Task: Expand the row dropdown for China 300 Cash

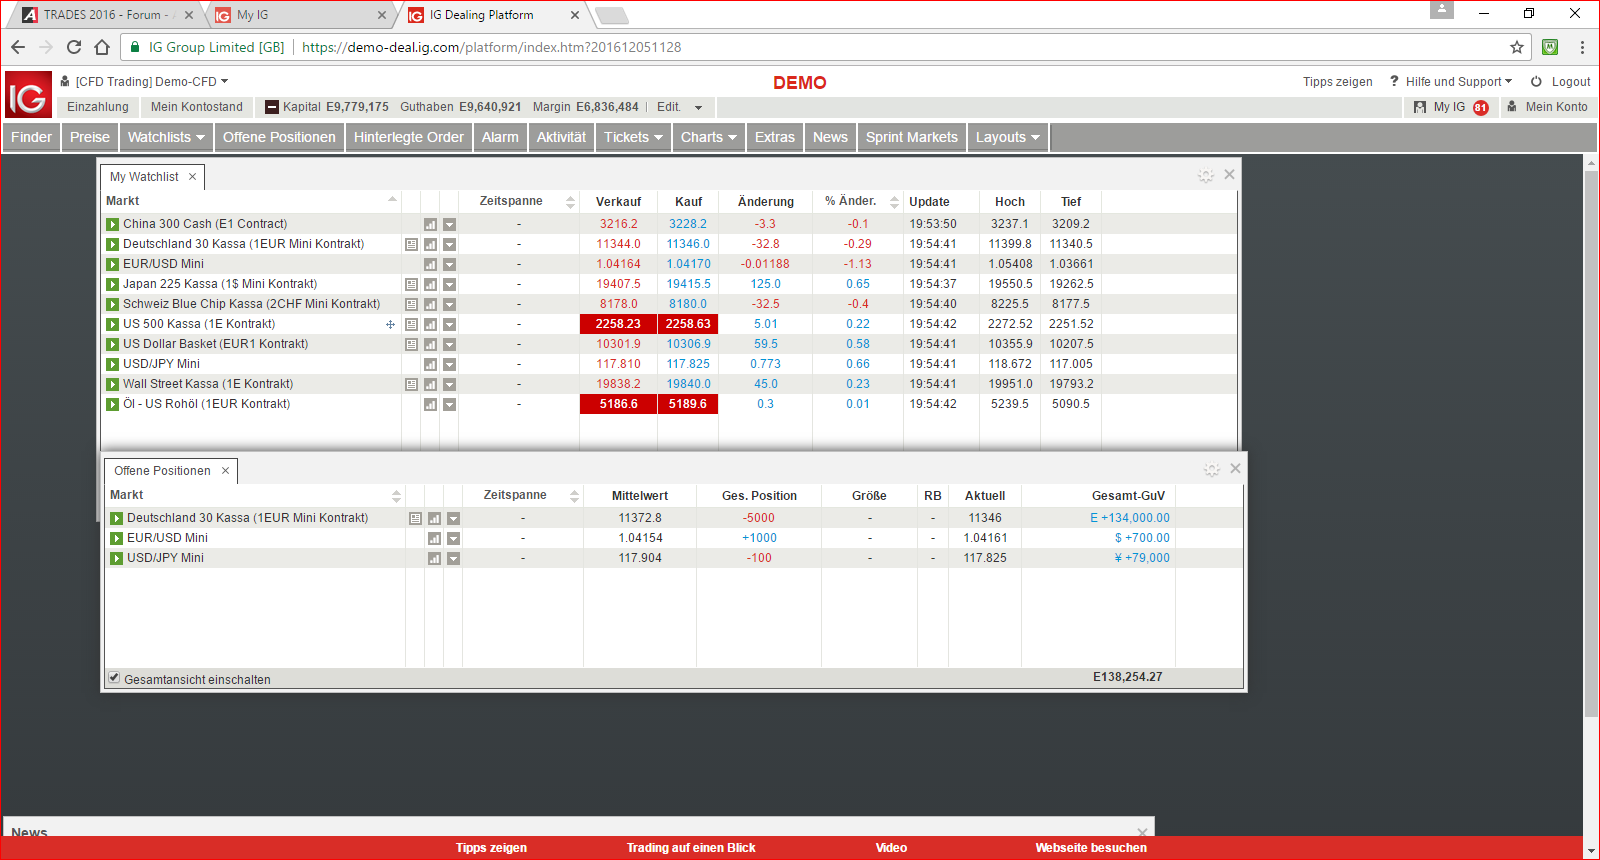Action: (x=450, y=224)
